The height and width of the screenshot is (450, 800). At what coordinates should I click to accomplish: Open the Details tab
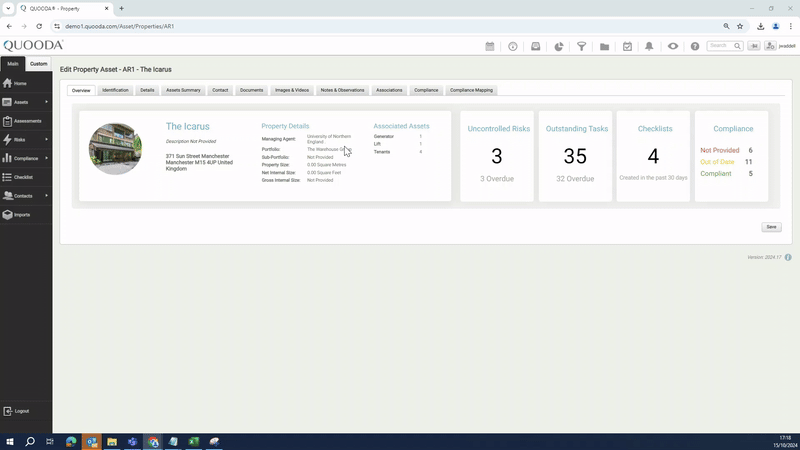pos(147,90)
